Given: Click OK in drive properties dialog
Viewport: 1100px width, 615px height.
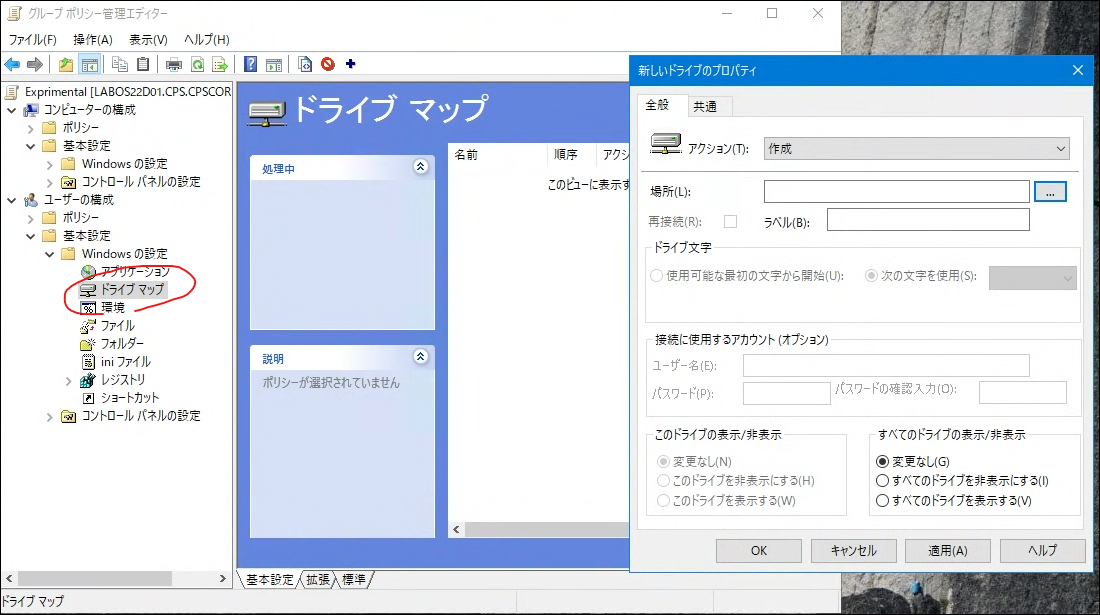Looking at the screenshot, I should 758,550.
